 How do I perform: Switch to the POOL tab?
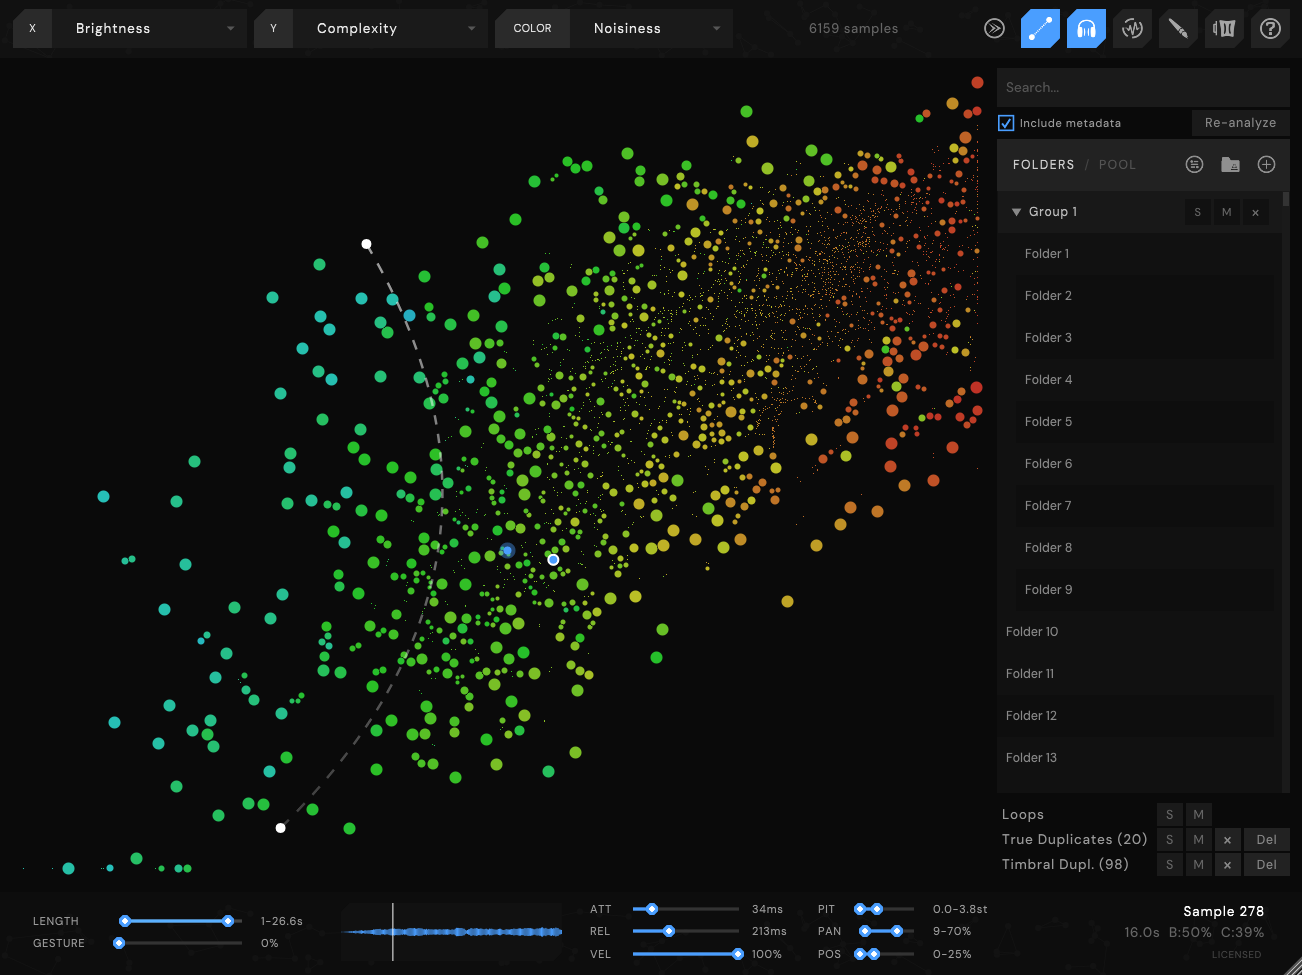pyautogui.click(x=1117, y=165)
